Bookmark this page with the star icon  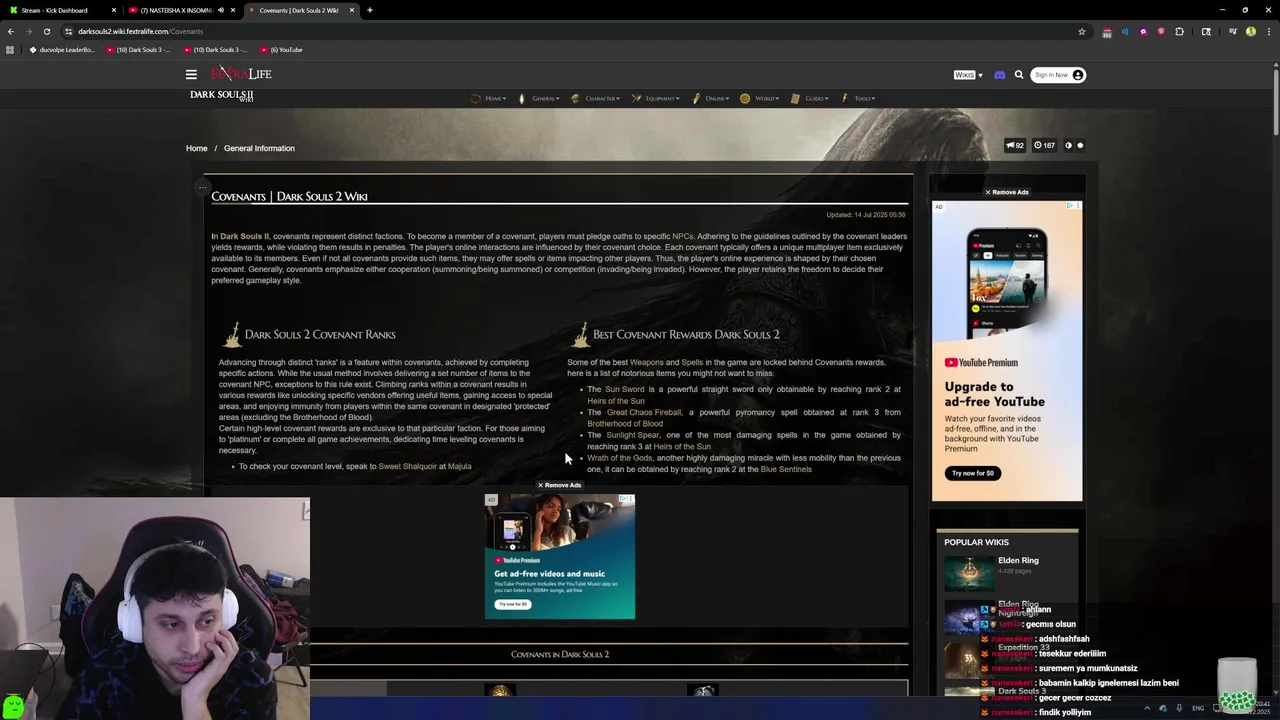click(x=1081, y=31)
